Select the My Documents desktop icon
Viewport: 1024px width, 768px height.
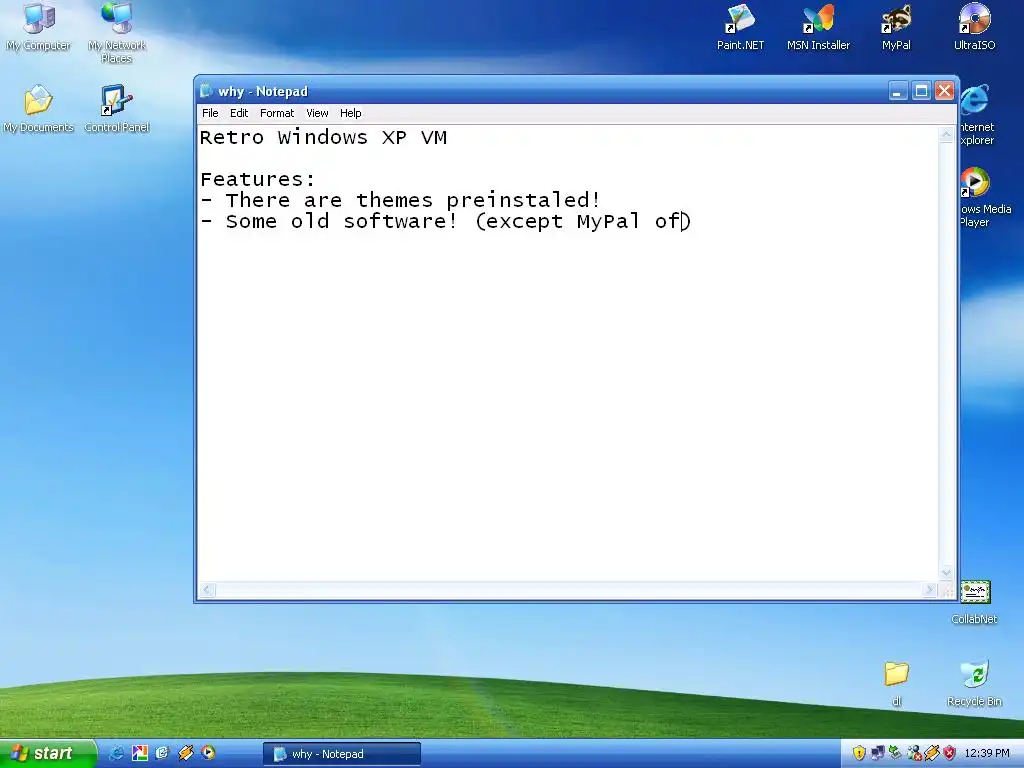click(39, 108)
